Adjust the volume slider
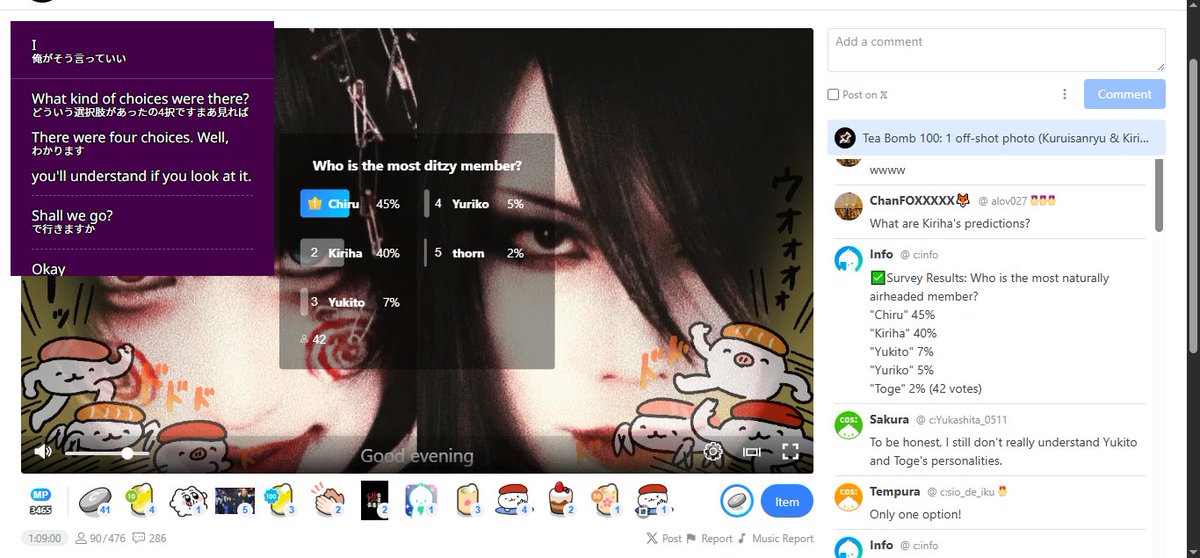The height and width of the screenshot is (558, 1200). point(107,453)
